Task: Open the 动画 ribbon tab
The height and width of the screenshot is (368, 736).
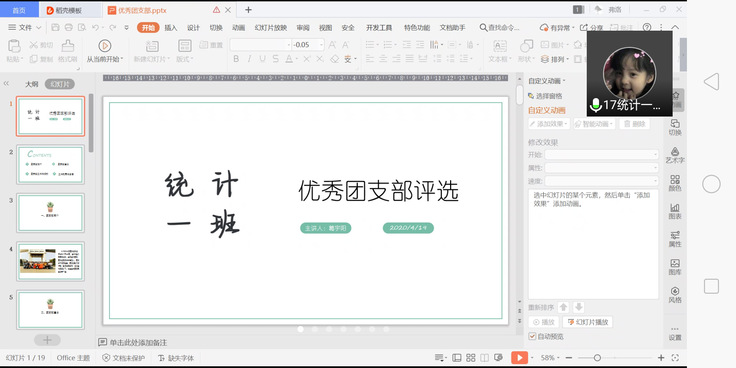Action: tap(238, 28)
